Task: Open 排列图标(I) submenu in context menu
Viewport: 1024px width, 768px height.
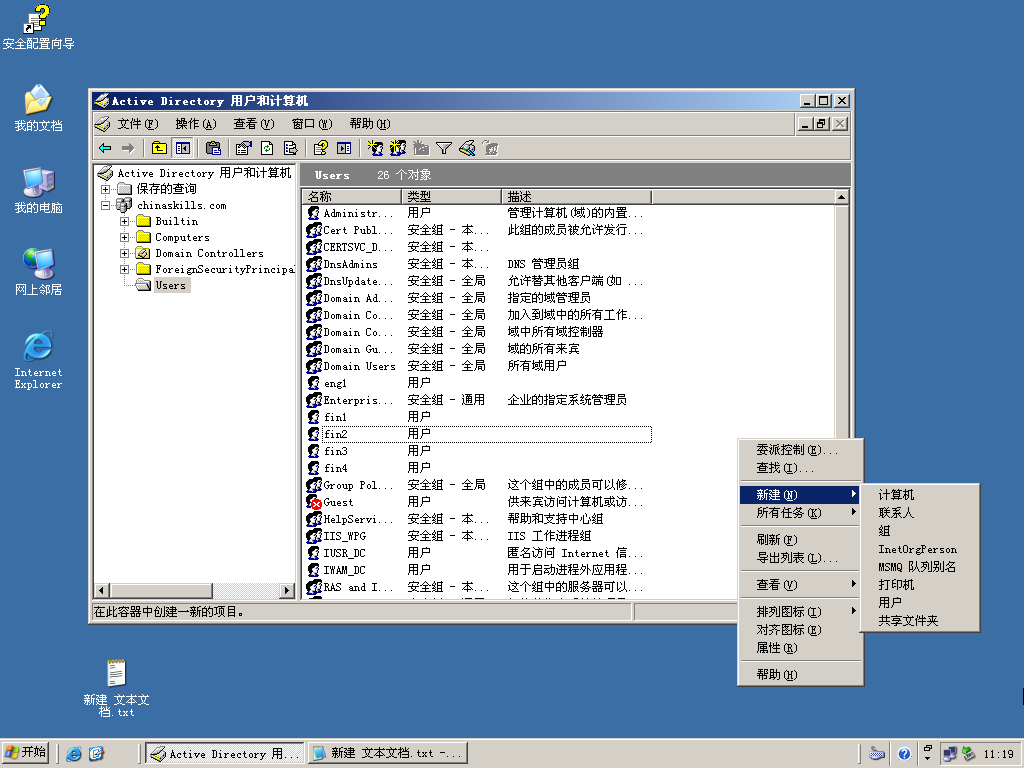Action: tap(800, 612)
